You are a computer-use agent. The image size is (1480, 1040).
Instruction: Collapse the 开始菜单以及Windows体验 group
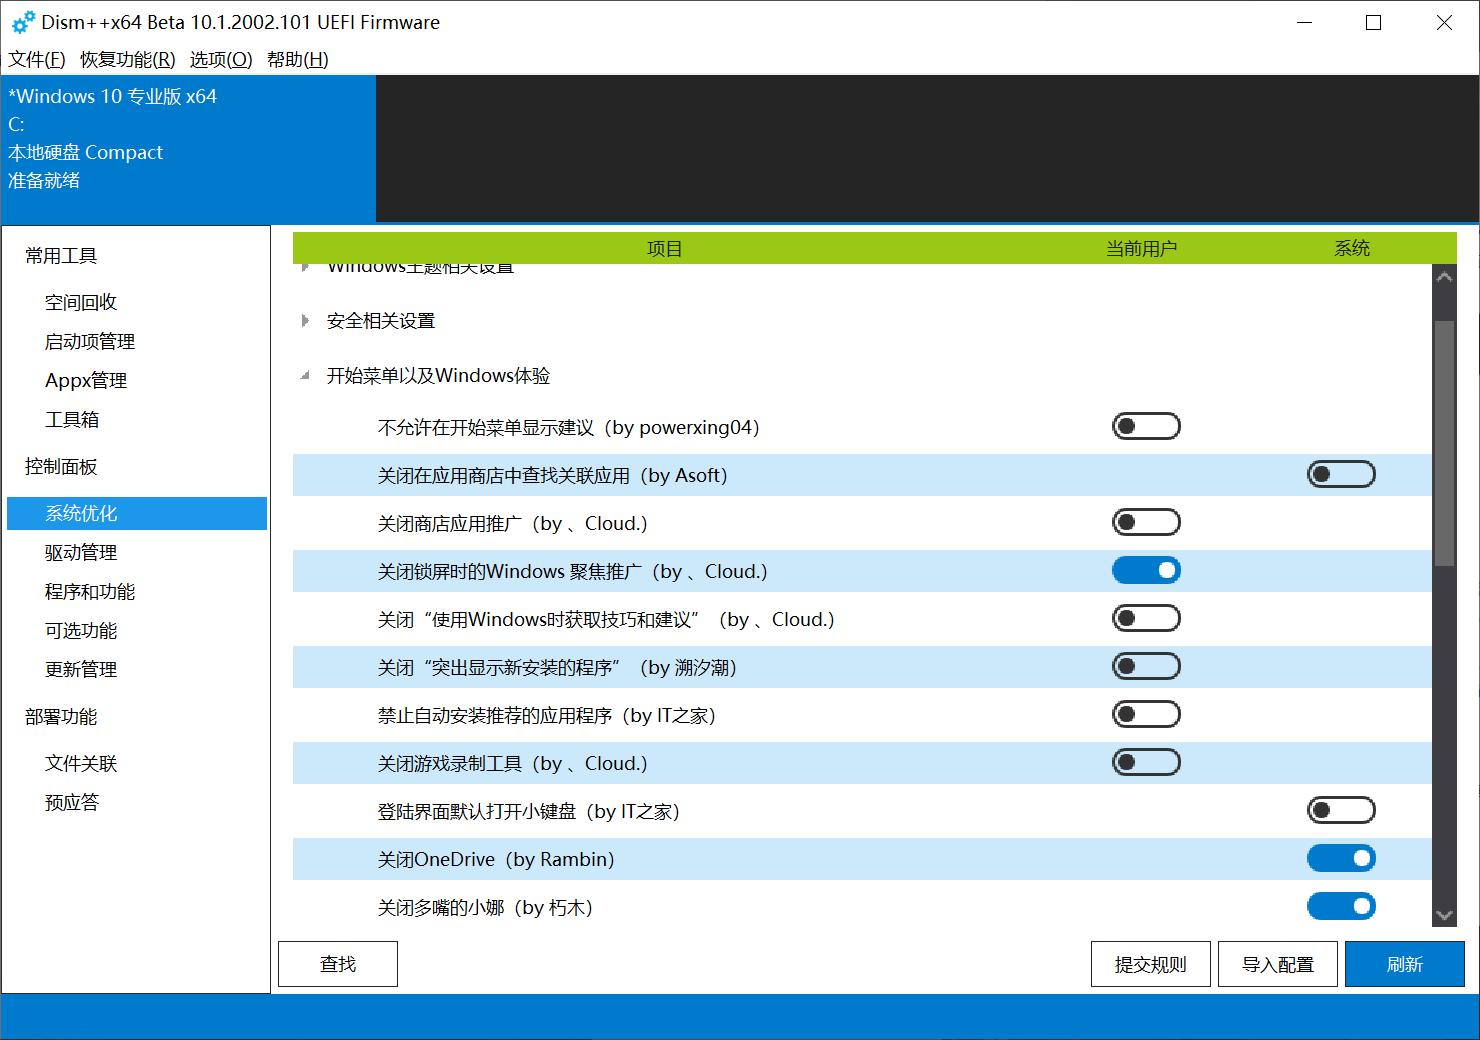(304, 375)
